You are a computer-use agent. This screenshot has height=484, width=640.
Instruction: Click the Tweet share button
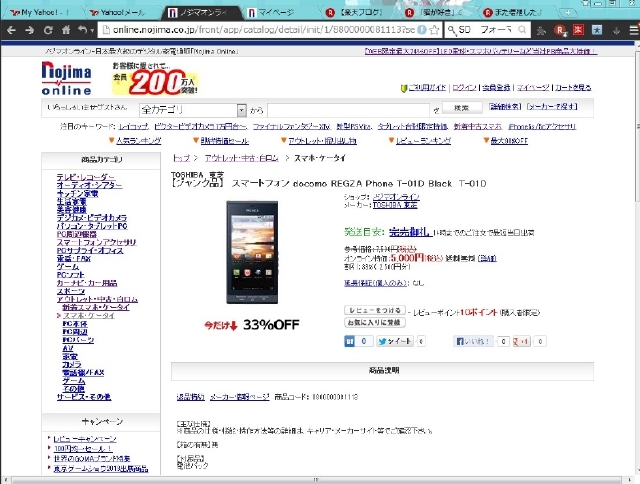[x=393, y=341]
